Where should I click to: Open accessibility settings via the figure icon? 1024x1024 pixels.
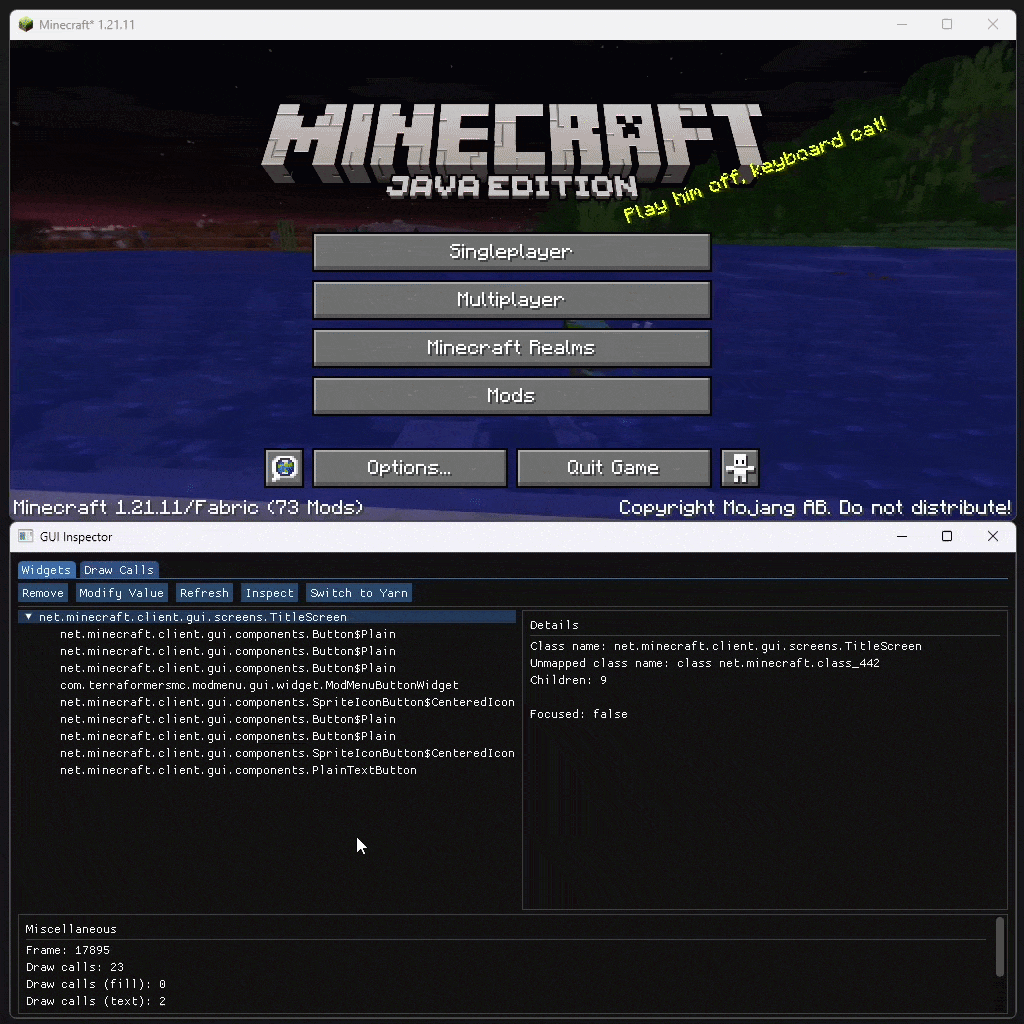[x=740, y=468]
